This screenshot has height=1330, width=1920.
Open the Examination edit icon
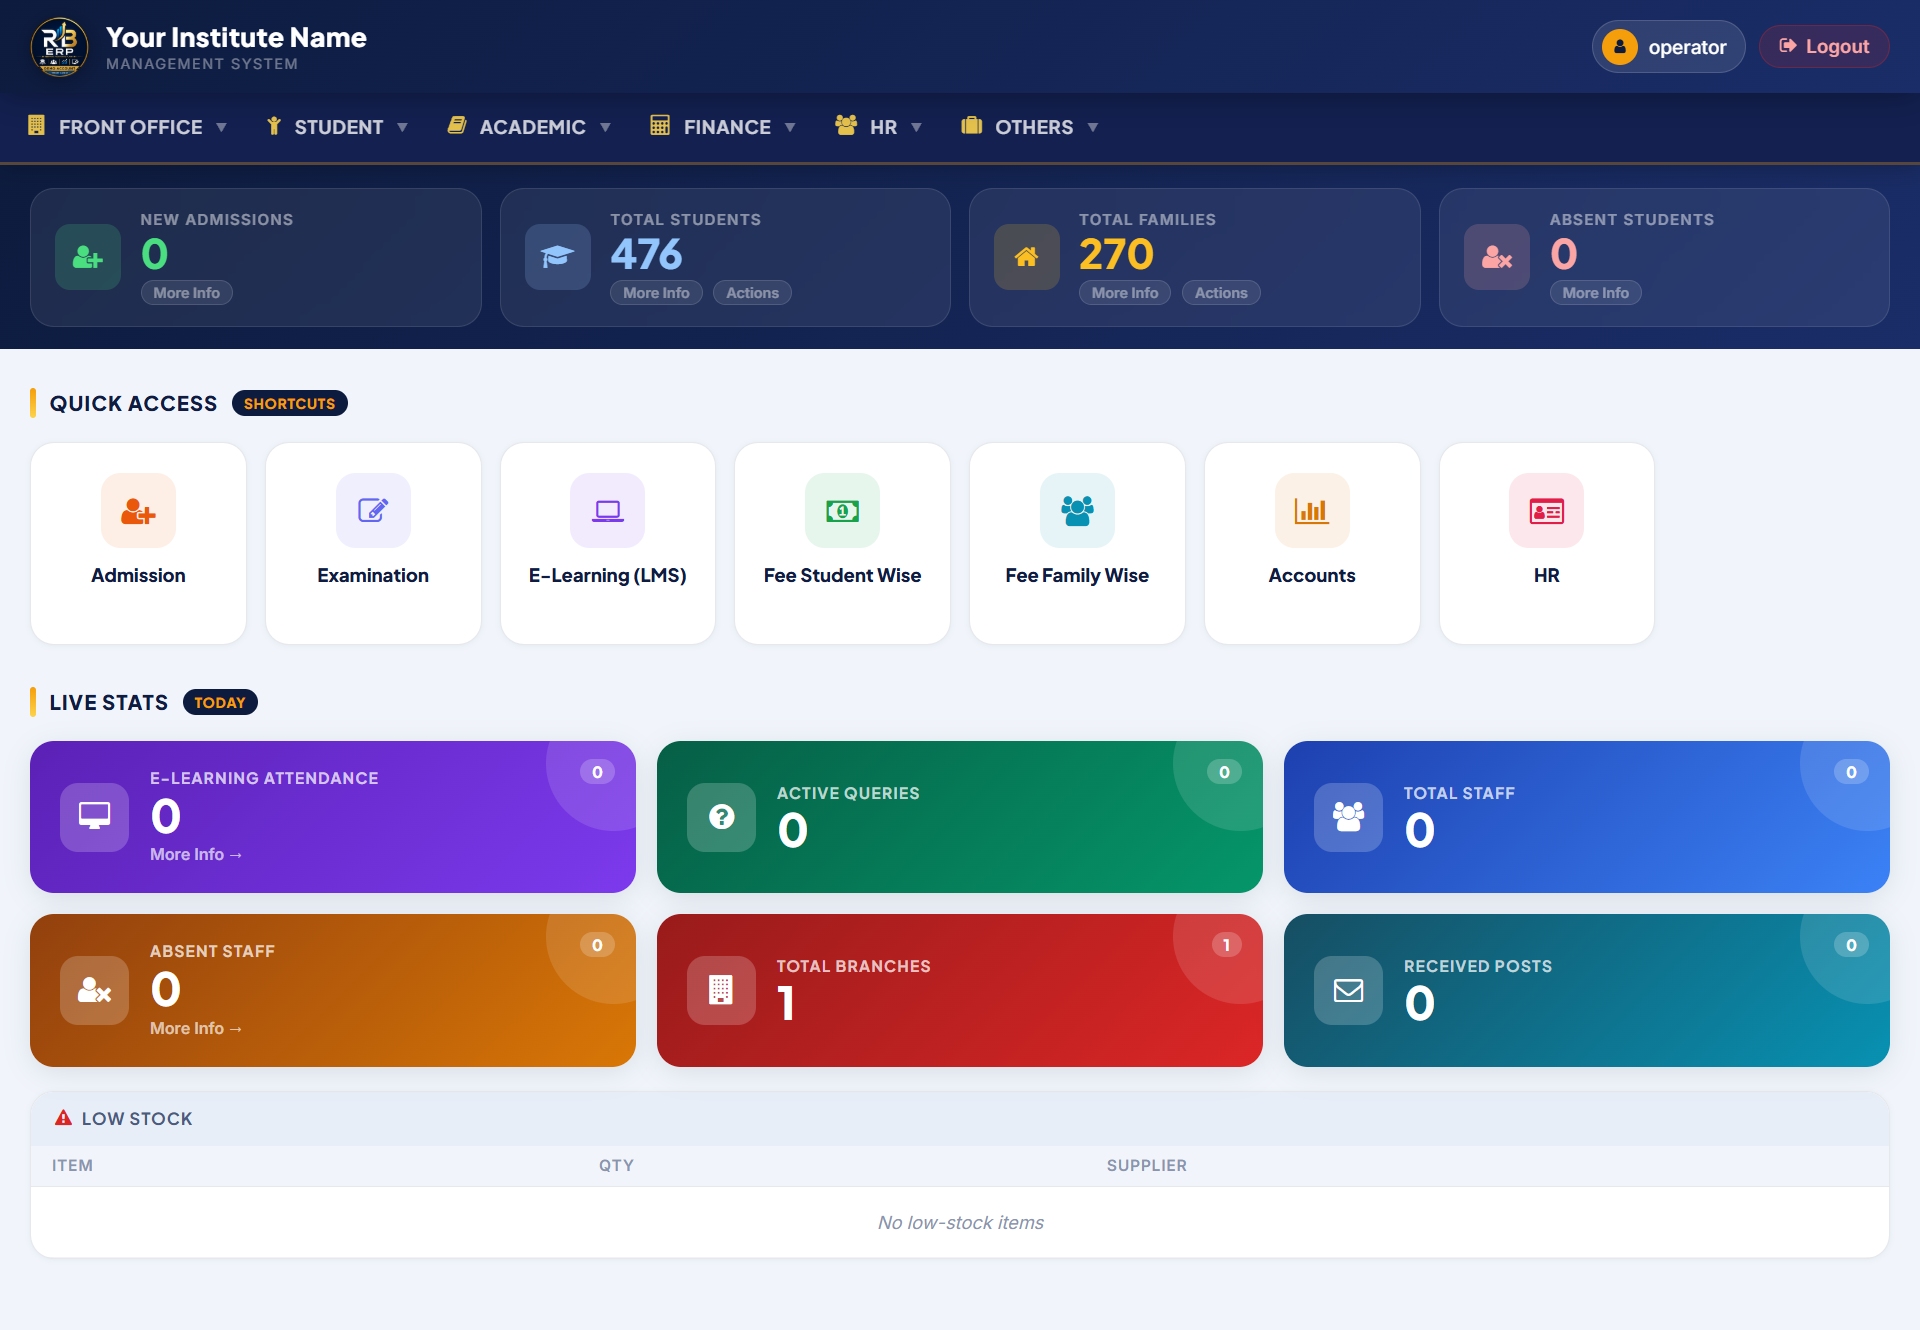pos(373,511)
